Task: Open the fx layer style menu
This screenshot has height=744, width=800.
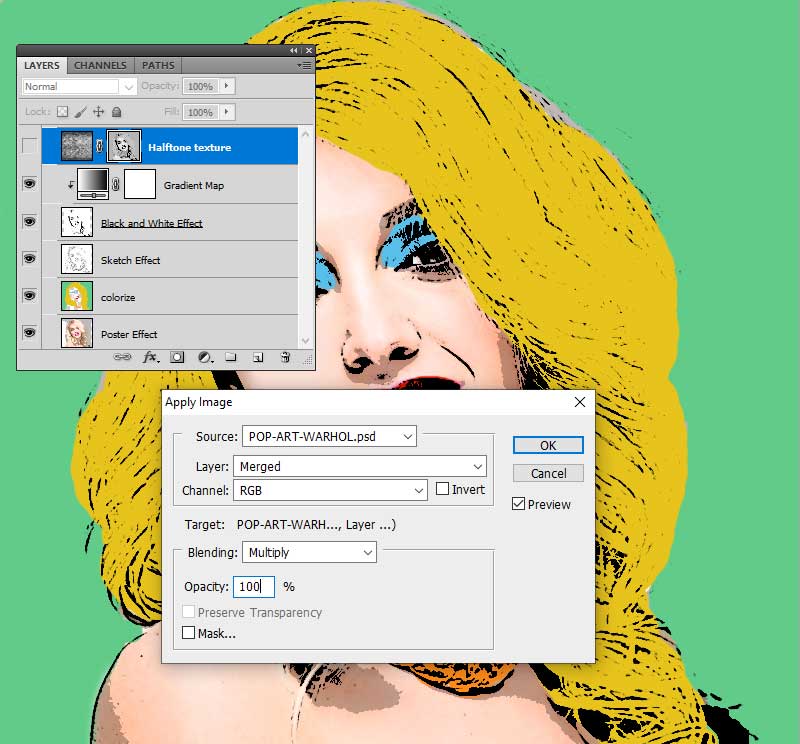Action: tap(151, 357)
